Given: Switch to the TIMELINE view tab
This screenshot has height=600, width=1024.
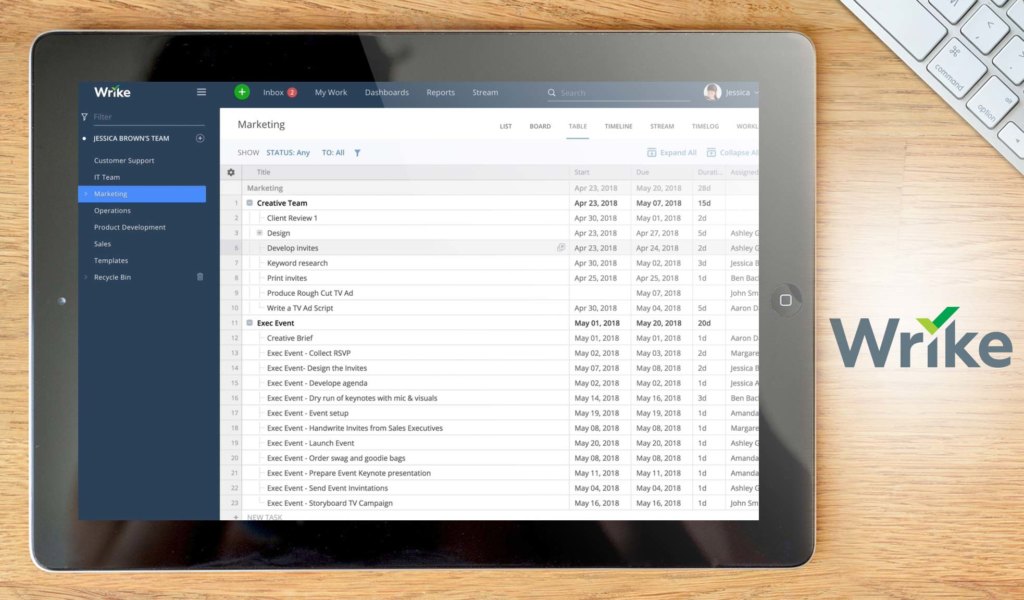Looking at the screenshot, I should 618,126.
